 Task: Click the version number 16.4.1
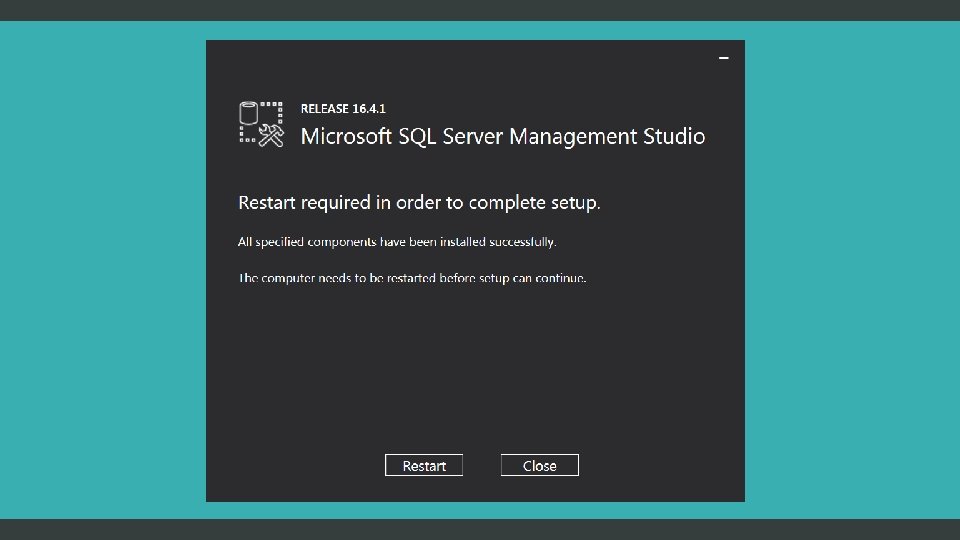pos(369,108)
